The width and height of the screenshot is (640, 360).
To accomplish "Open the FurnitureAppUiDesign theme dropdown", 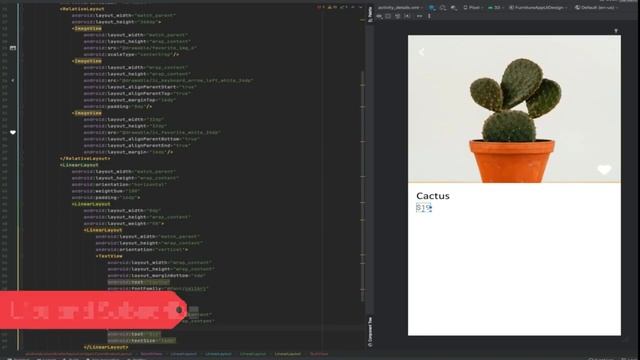I will [x=539, y=8].
